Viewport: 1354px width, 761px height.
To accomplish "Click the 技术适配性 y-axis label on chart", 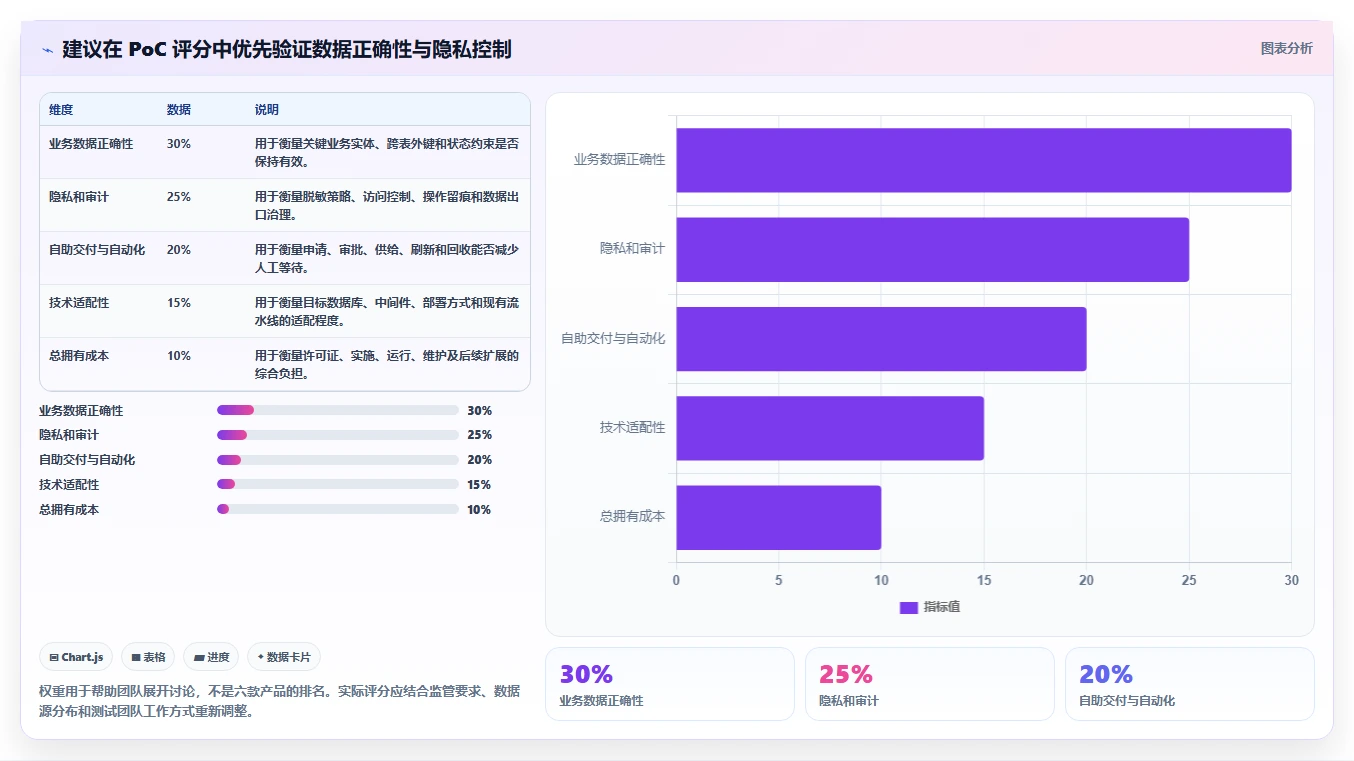I will (x=632, y=427).
